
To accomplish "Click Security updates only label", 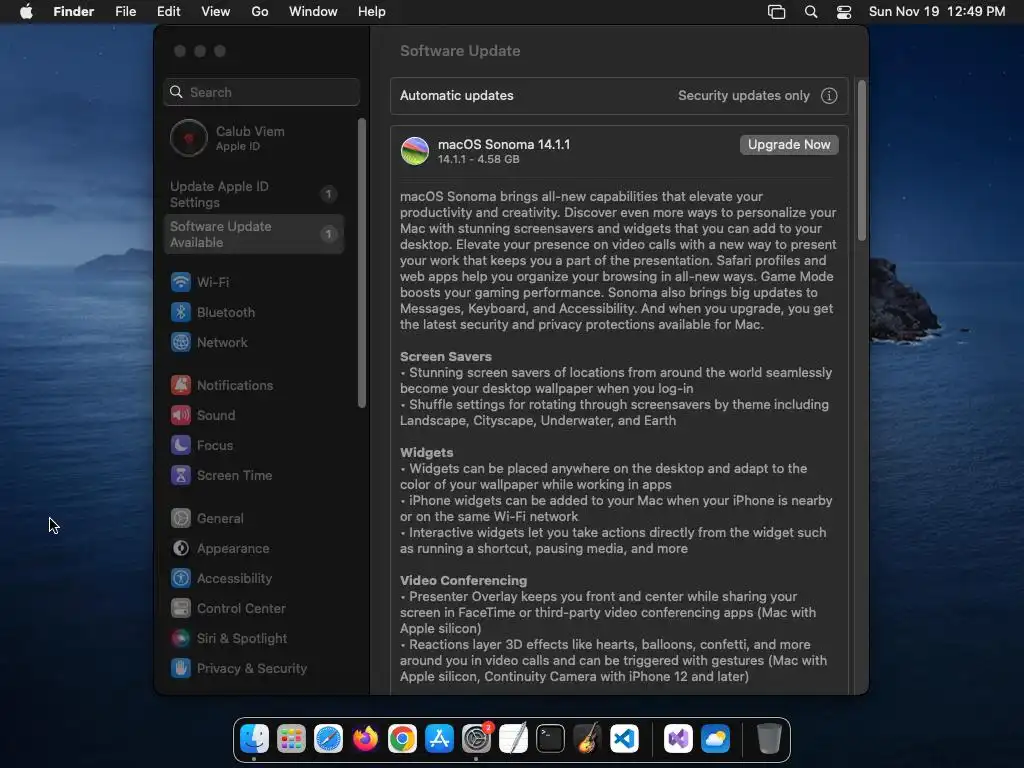I will point(744,96).
